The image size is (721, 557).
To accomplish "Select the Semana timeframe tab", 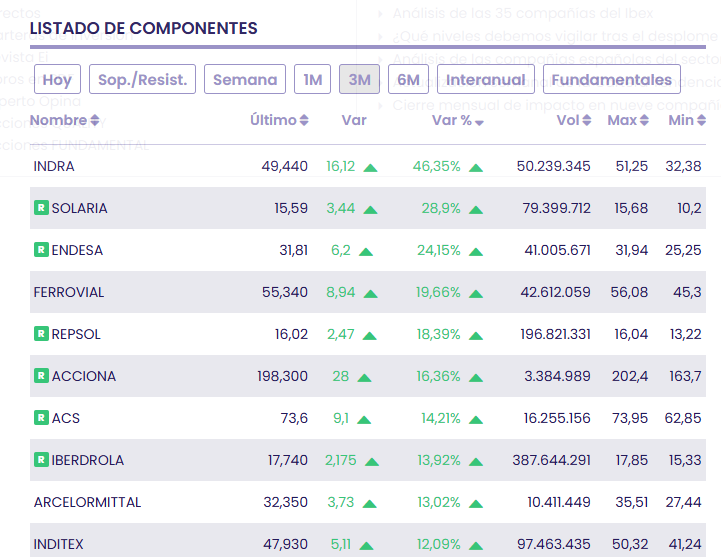I will tap(245, 80).
